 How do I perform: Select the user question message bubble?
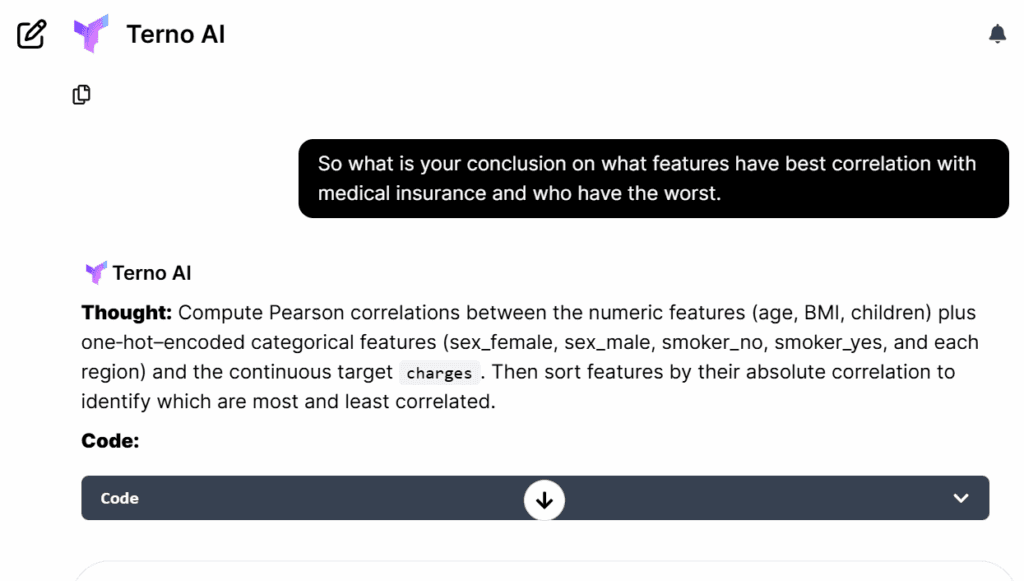(653, 178)
